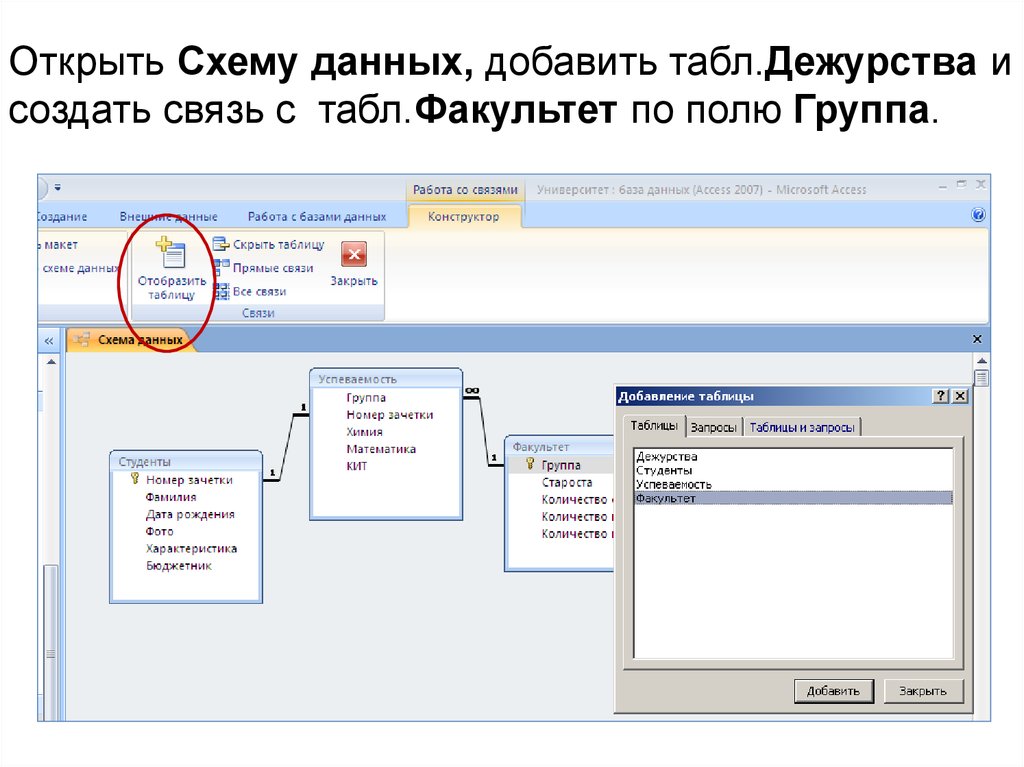Click the Группа key field in Факультет
Screen dimensions: 1024x767
(x=561, y=465)
